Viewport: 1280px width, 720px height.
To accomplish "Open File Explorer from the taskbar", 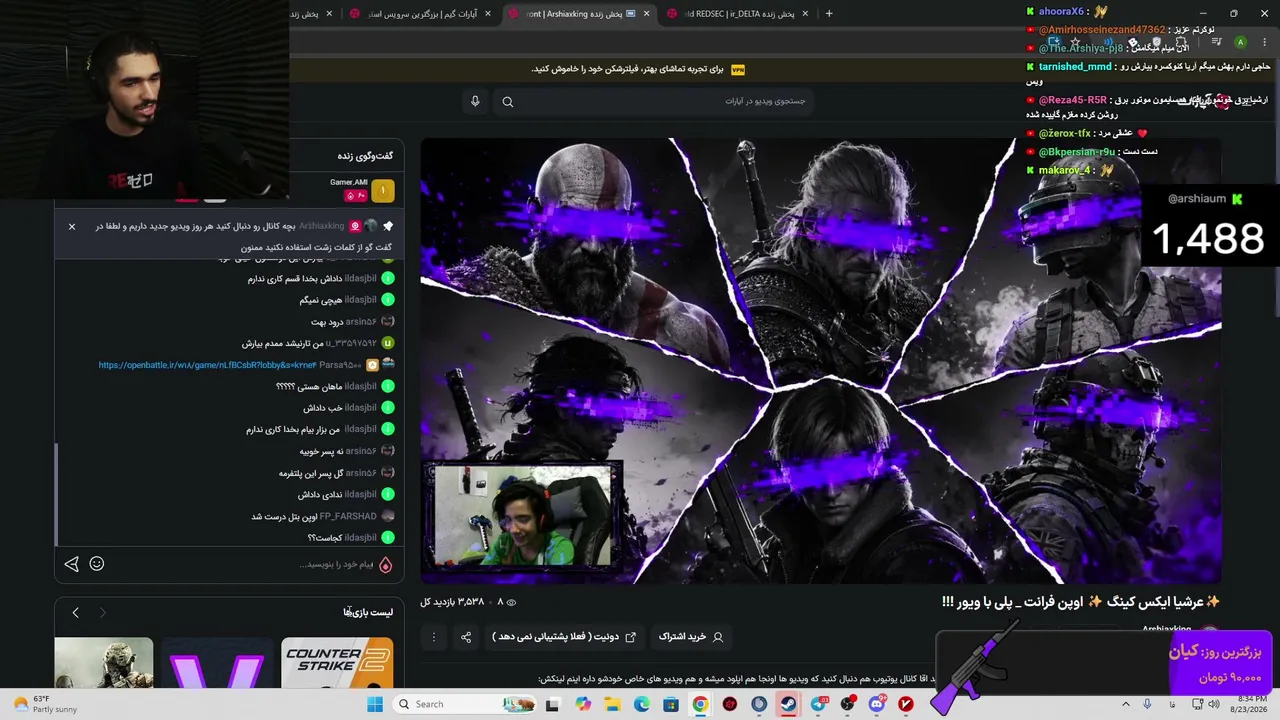I will tap(612, 704).
